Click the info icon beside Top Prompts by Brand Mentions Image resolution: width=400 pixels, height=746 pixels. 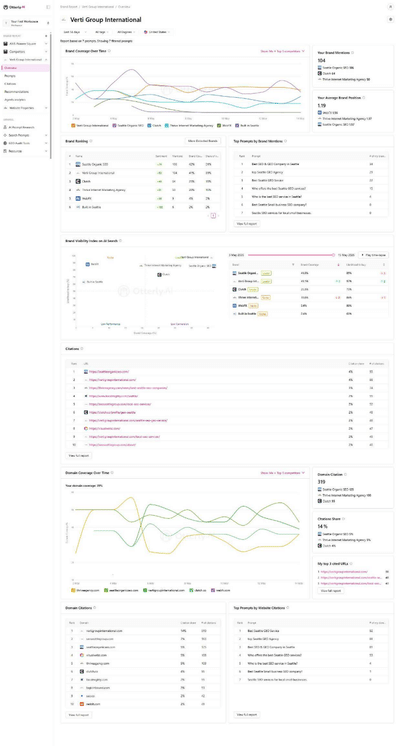tap(285, 141)
